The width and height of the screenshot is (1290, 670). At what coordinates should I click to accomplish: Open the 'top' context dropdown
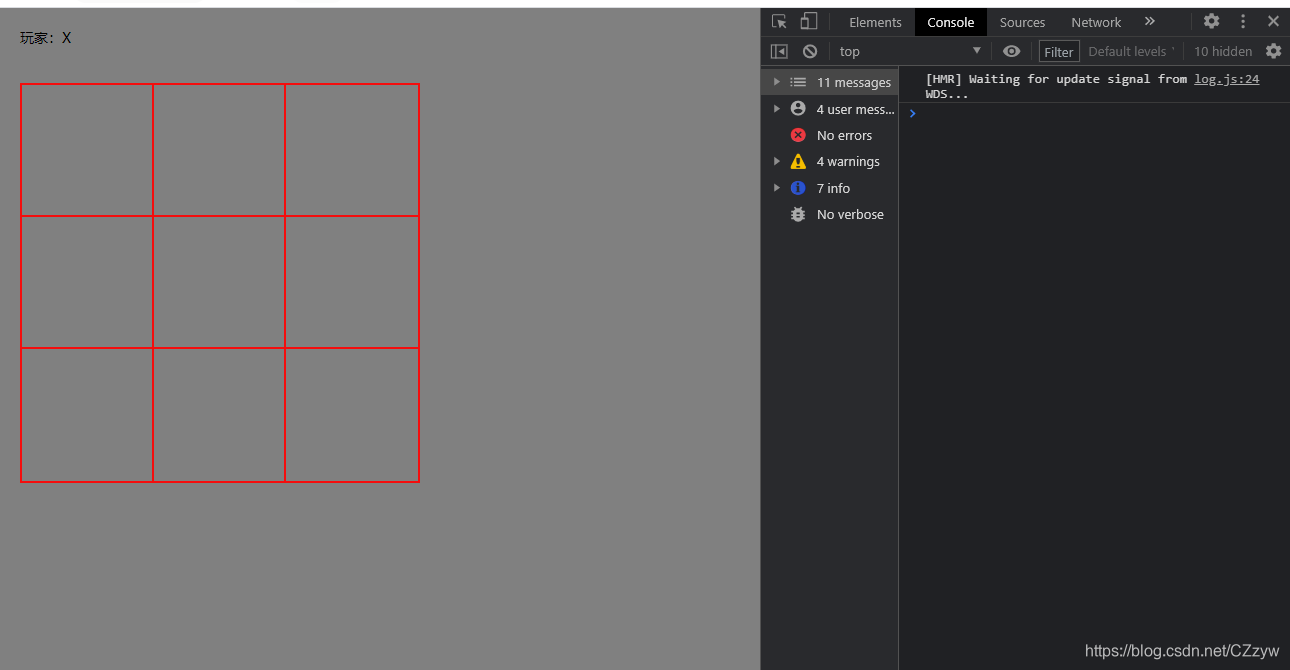(910, 51)
